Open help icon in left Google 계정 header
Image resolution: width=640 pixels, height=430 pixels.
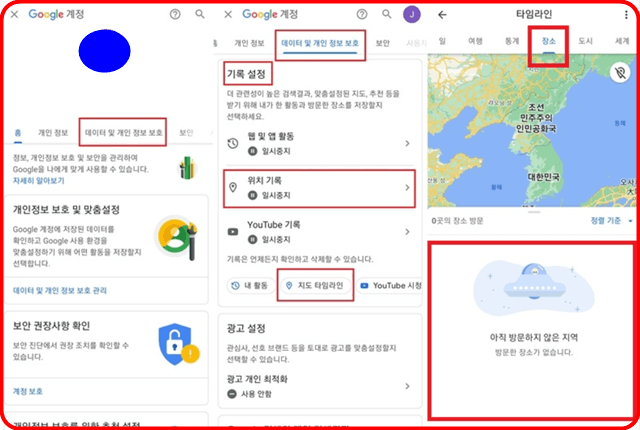[x=175, y=15]
